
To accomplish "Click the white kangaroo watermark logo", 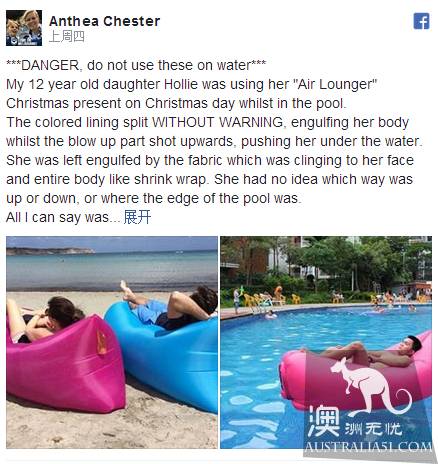I will tap(370, 387).
